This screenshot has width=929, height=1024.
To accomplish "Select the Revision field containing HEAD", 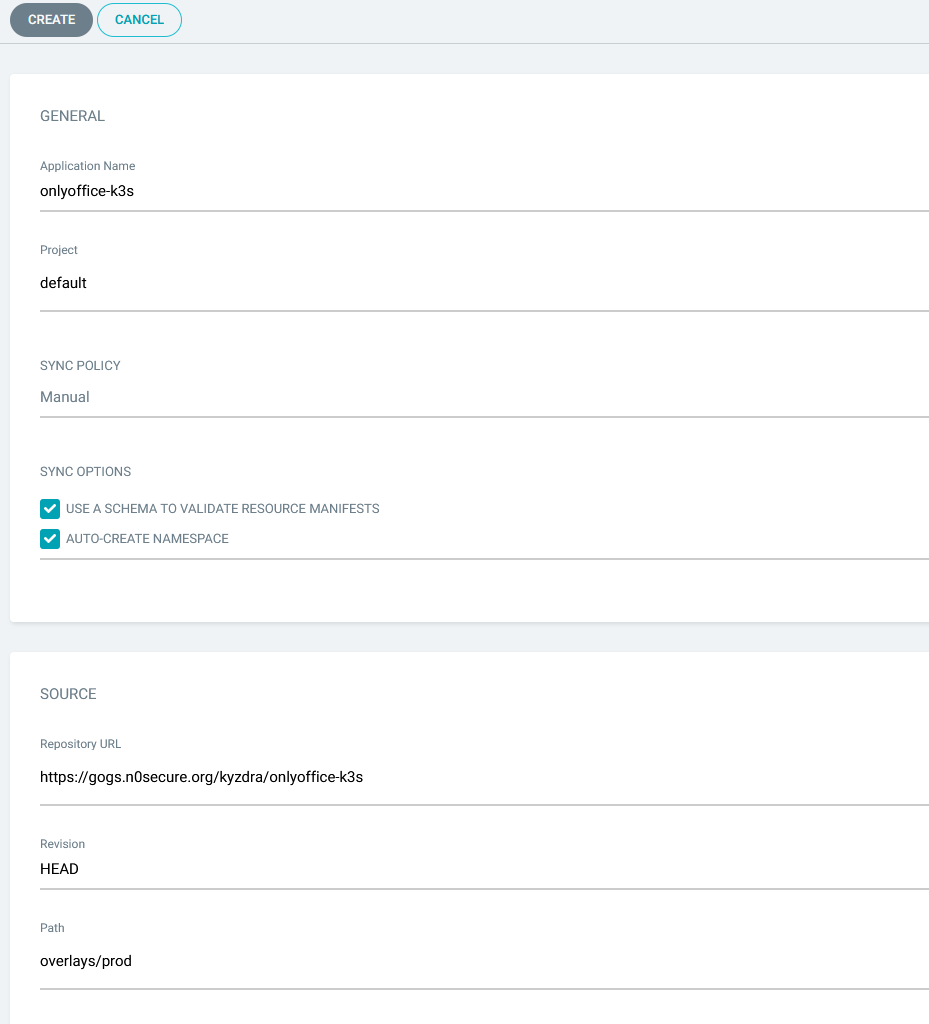I will [x=484, y=869].
